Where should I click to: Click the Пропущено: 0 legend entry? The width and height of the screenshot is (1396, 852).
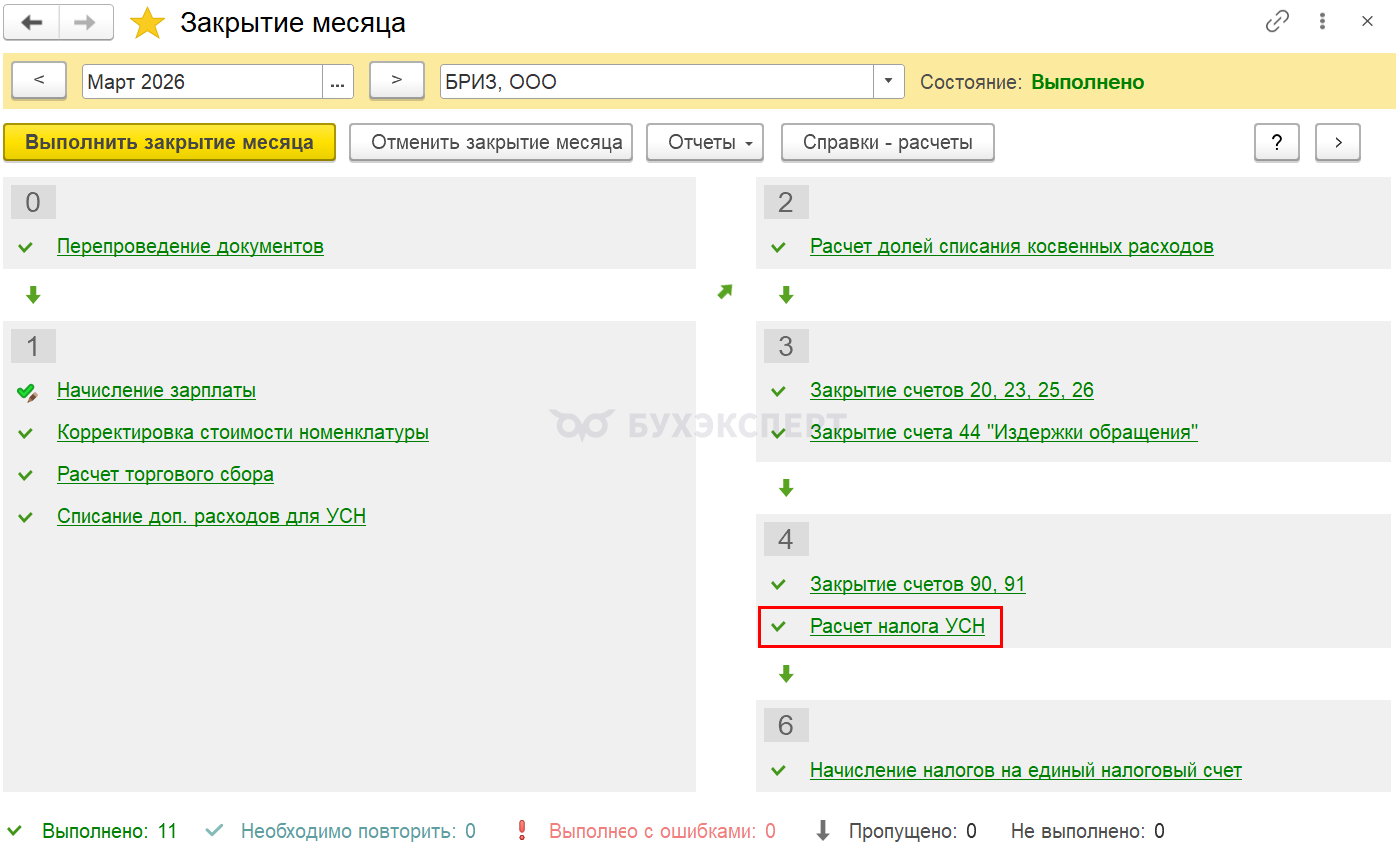pos(913,831)
